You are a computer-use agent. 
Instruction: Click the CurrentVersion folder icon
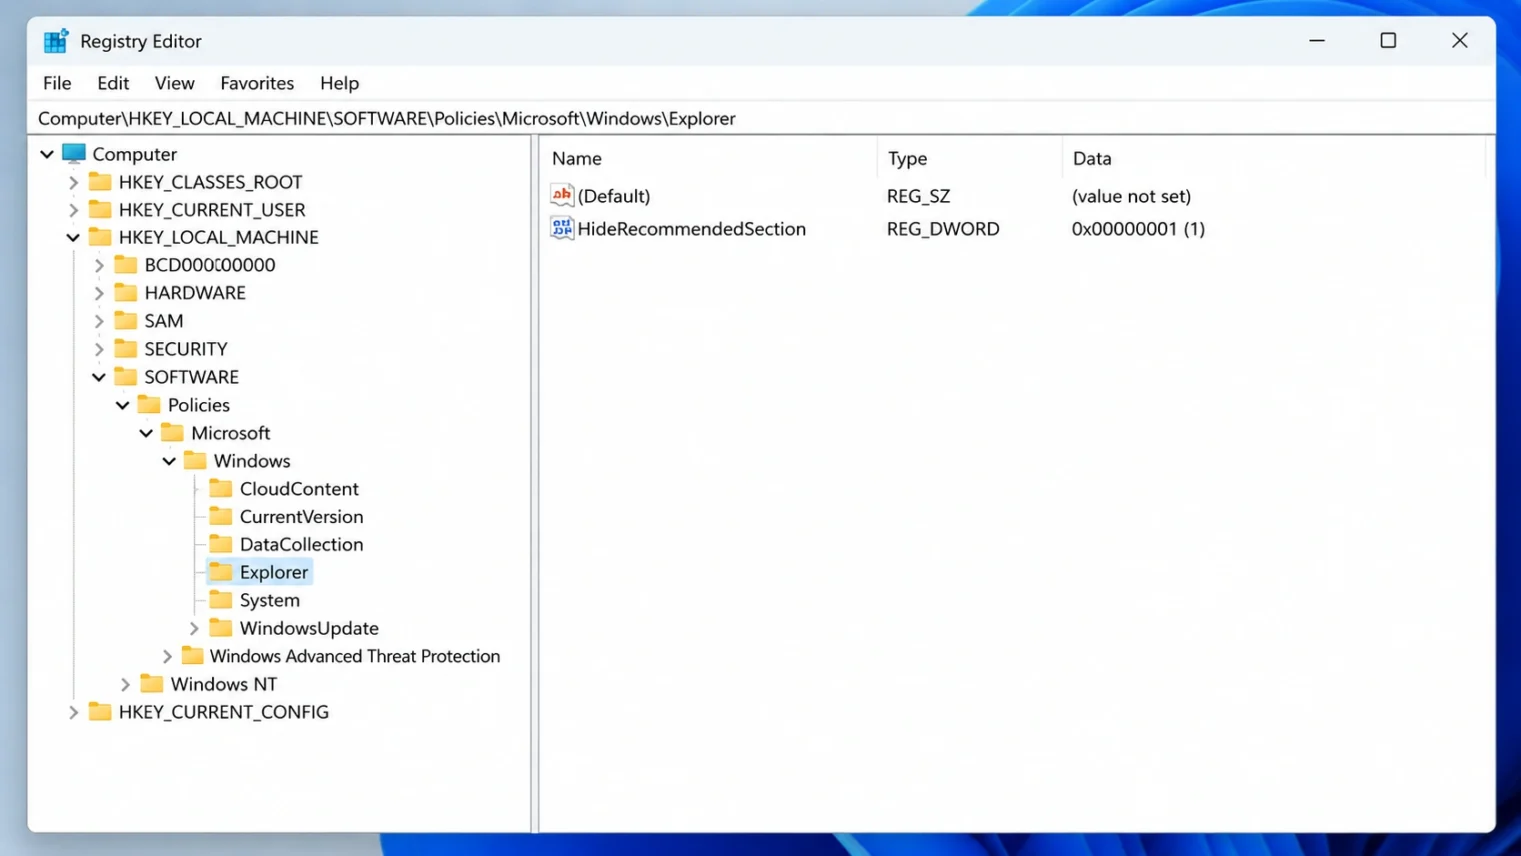click(221, 517)
